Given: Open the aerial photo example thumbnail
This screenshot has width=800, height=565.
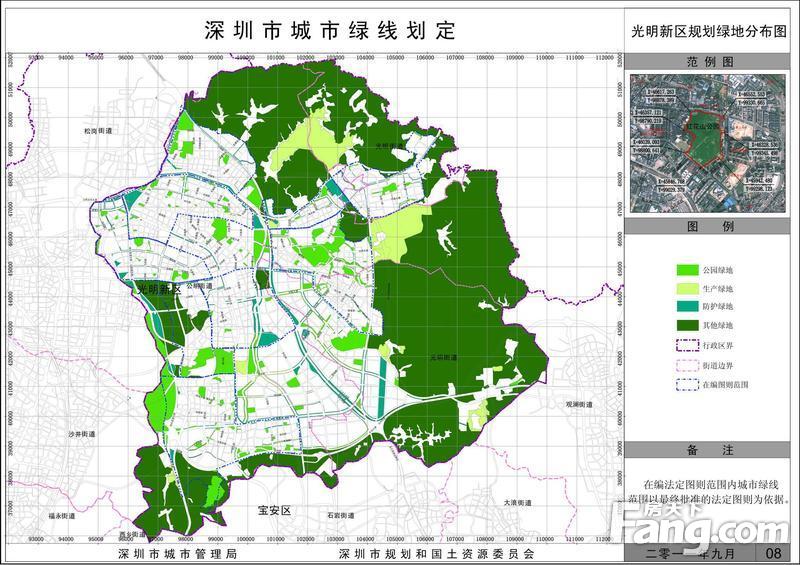Looking at the screenshot, I should [x=708, y=143].
